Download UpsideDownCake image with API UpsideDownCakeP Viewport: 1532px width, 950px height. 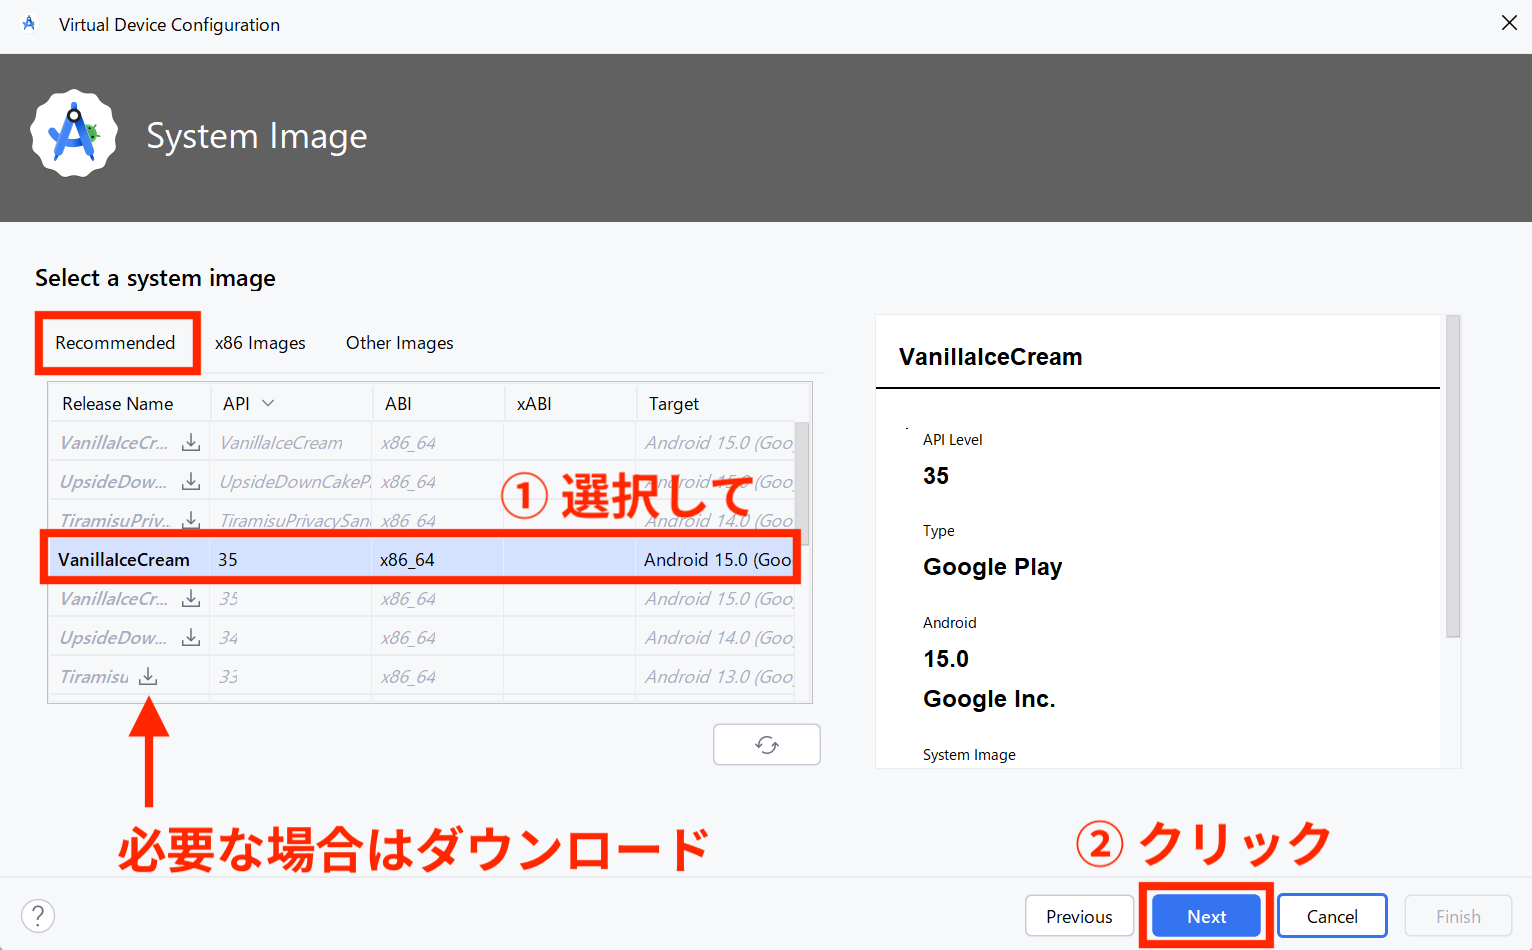click(x=191, y=482)
